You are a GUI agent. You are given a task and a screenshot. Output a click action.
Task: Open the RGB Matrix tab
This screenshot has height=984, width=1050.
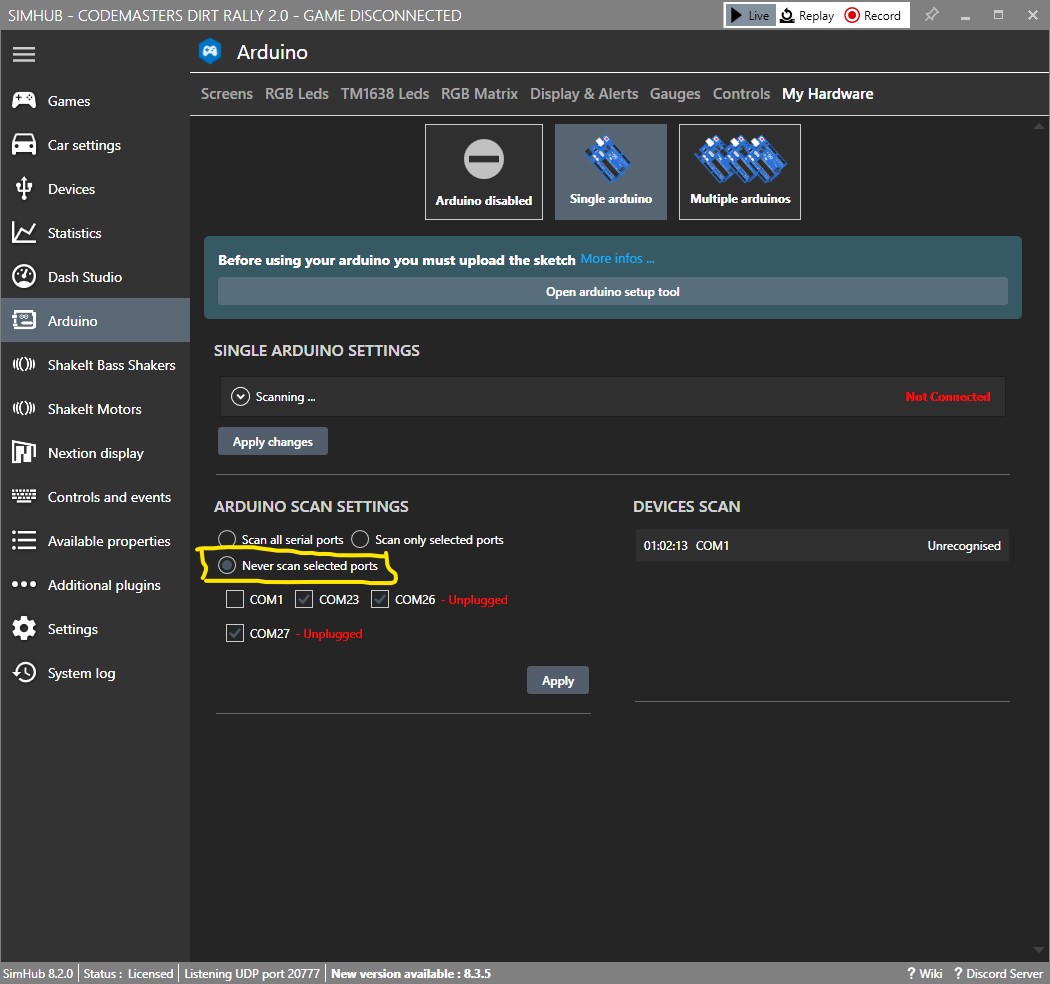(x=479, y=94)
